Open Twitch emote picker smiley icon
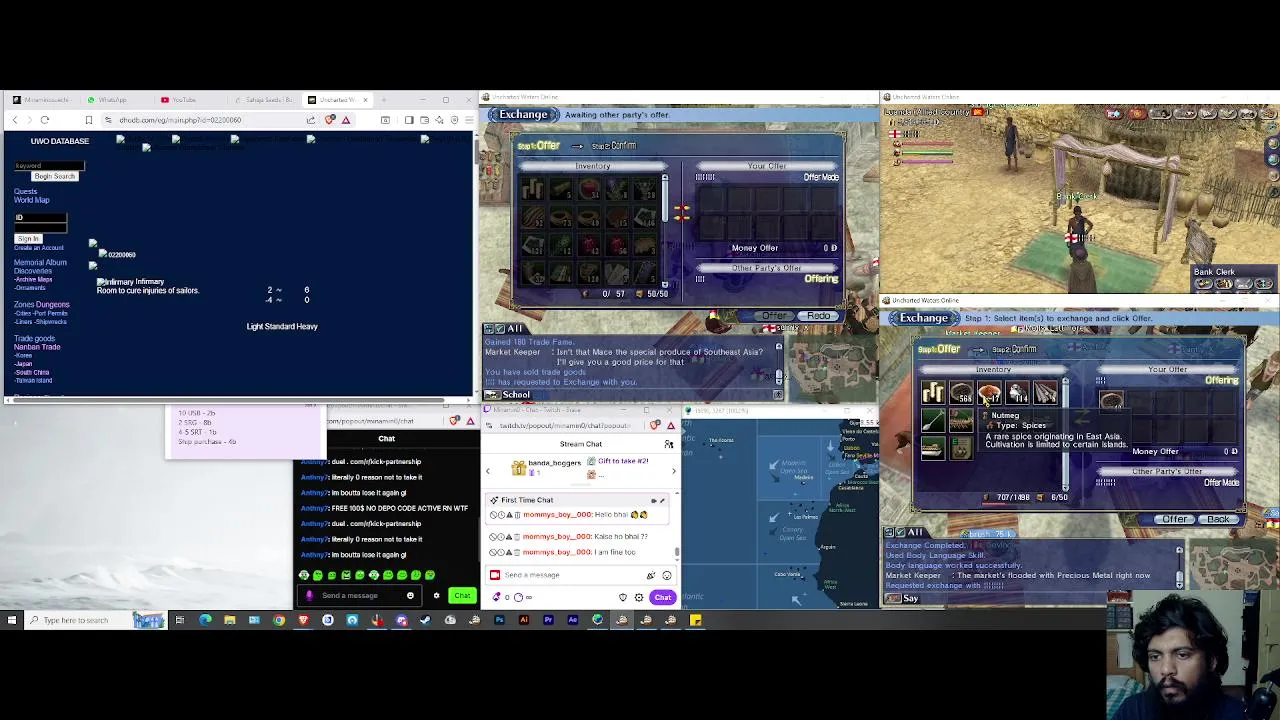The width and height of the screenshot is (1280, 720). [667, 575]
